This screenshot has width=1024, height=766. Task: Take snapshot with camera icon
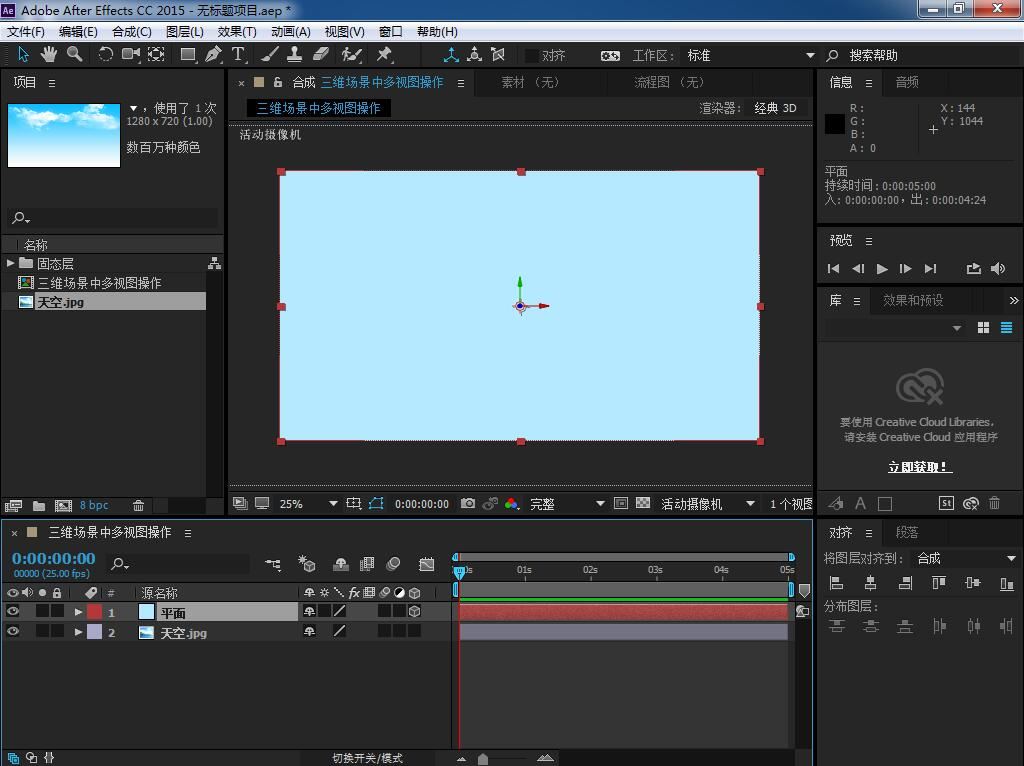coord(468,504)
